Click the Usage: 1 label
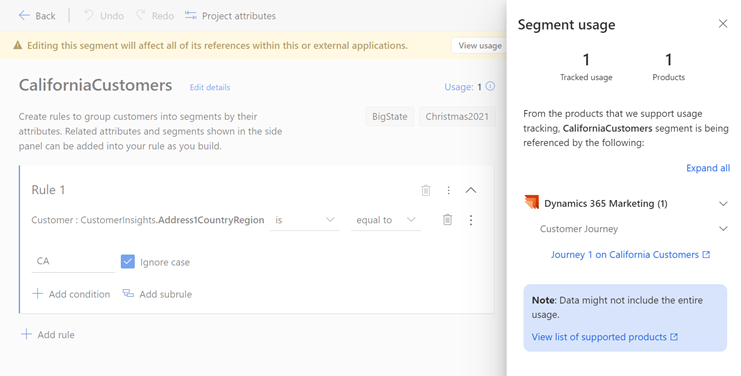The height and width of the screenshot is (376, 741). click(x=463, y=87)
